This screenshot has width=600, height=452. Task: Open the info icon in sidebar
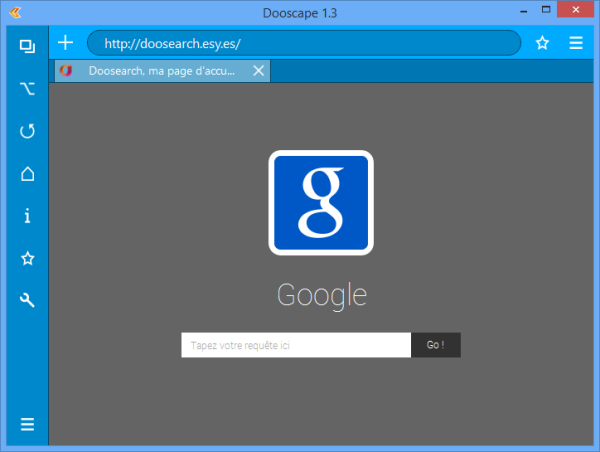[27, 216]
